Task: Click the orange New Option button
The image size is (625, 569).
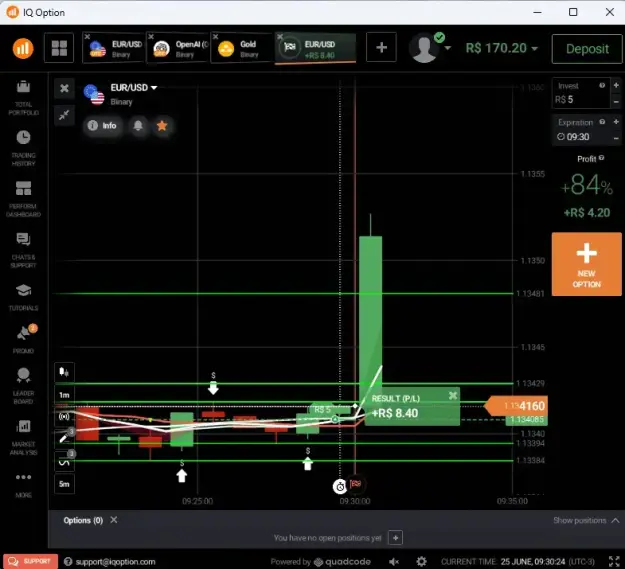Action: coord(586,264)
